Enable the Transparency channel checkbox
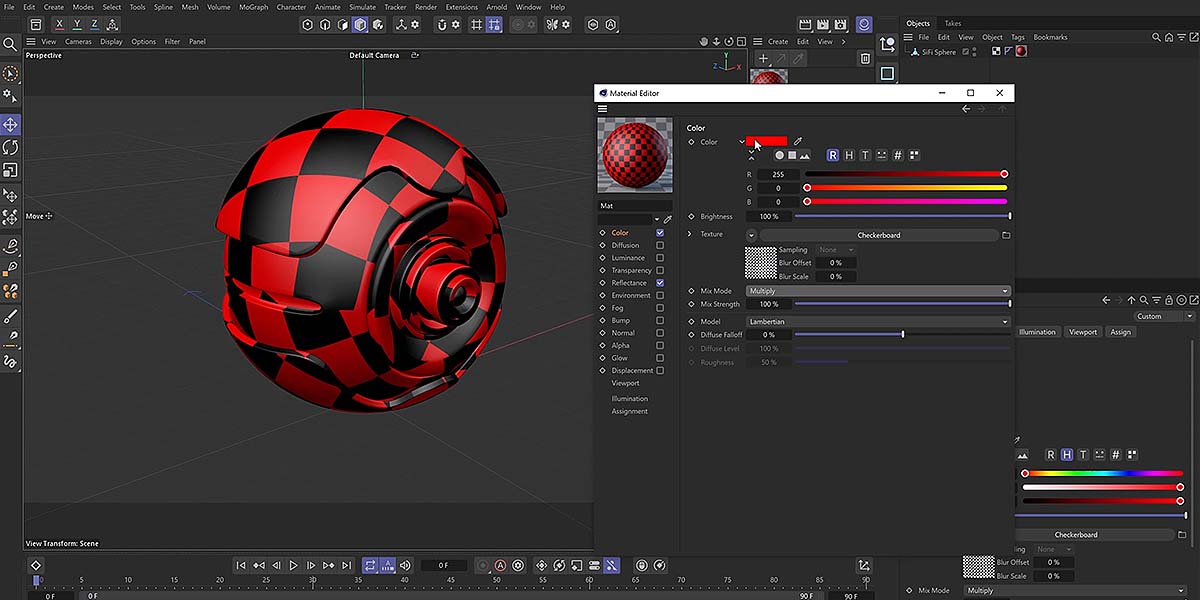The height and width of the screenshot is (600, 1200). click(x=660, y=270)
